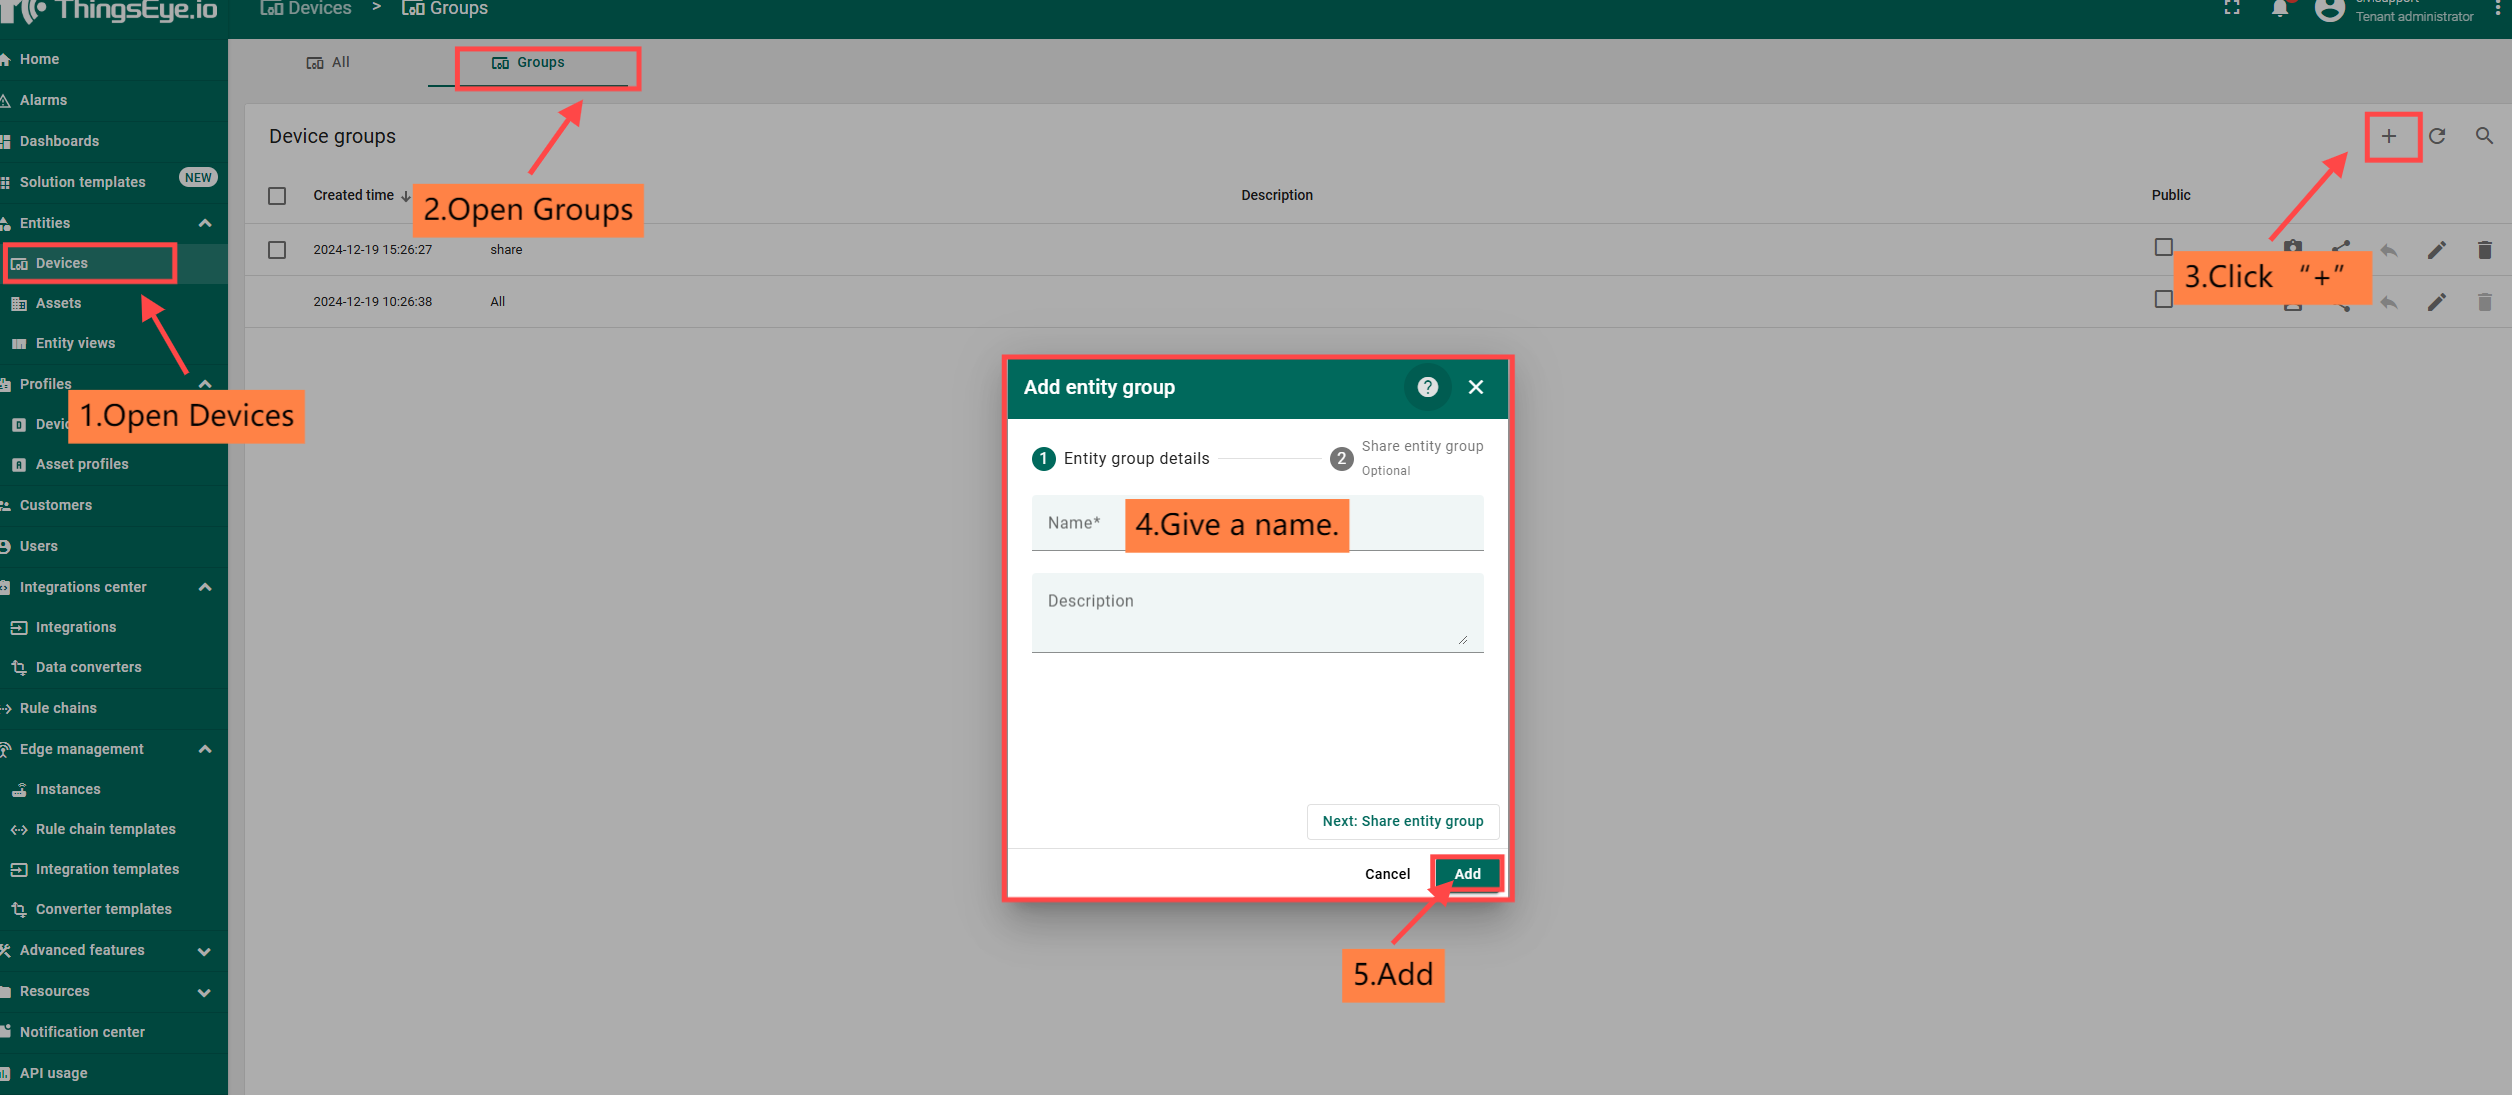Open the search icon in Device groups

coord(2484,136)
